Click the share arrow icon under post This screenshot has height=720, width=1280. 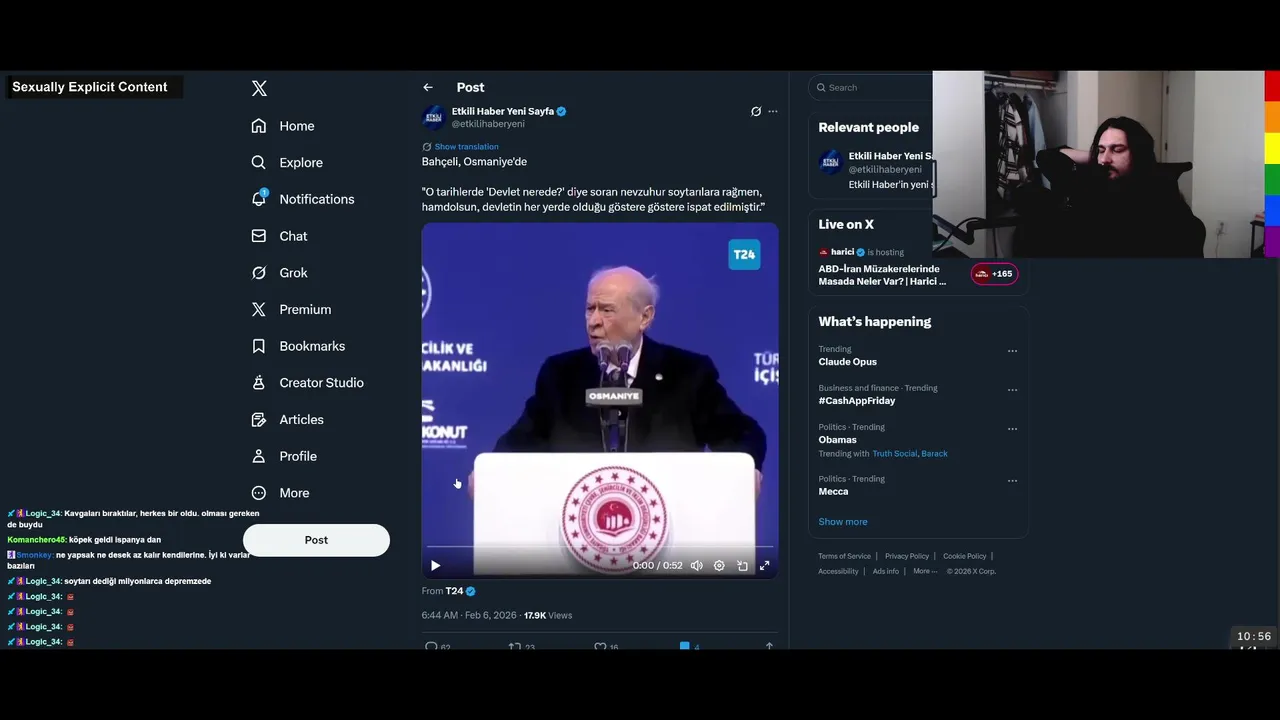coord(769,647)
